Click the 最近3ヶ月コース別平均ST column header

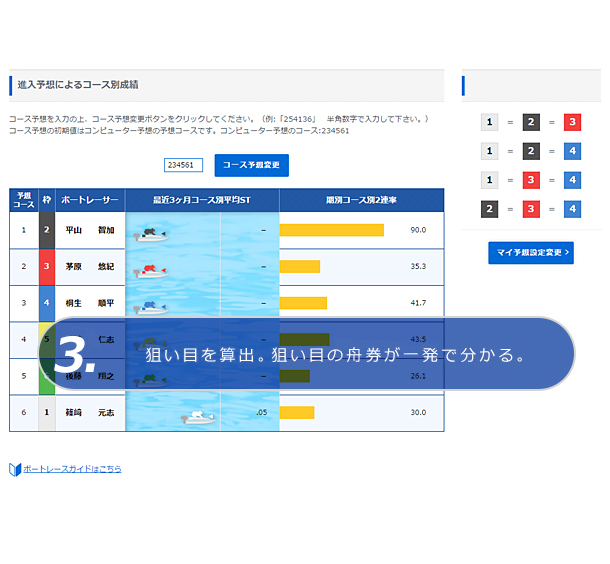pyautogui.click(x=201, y=200)
